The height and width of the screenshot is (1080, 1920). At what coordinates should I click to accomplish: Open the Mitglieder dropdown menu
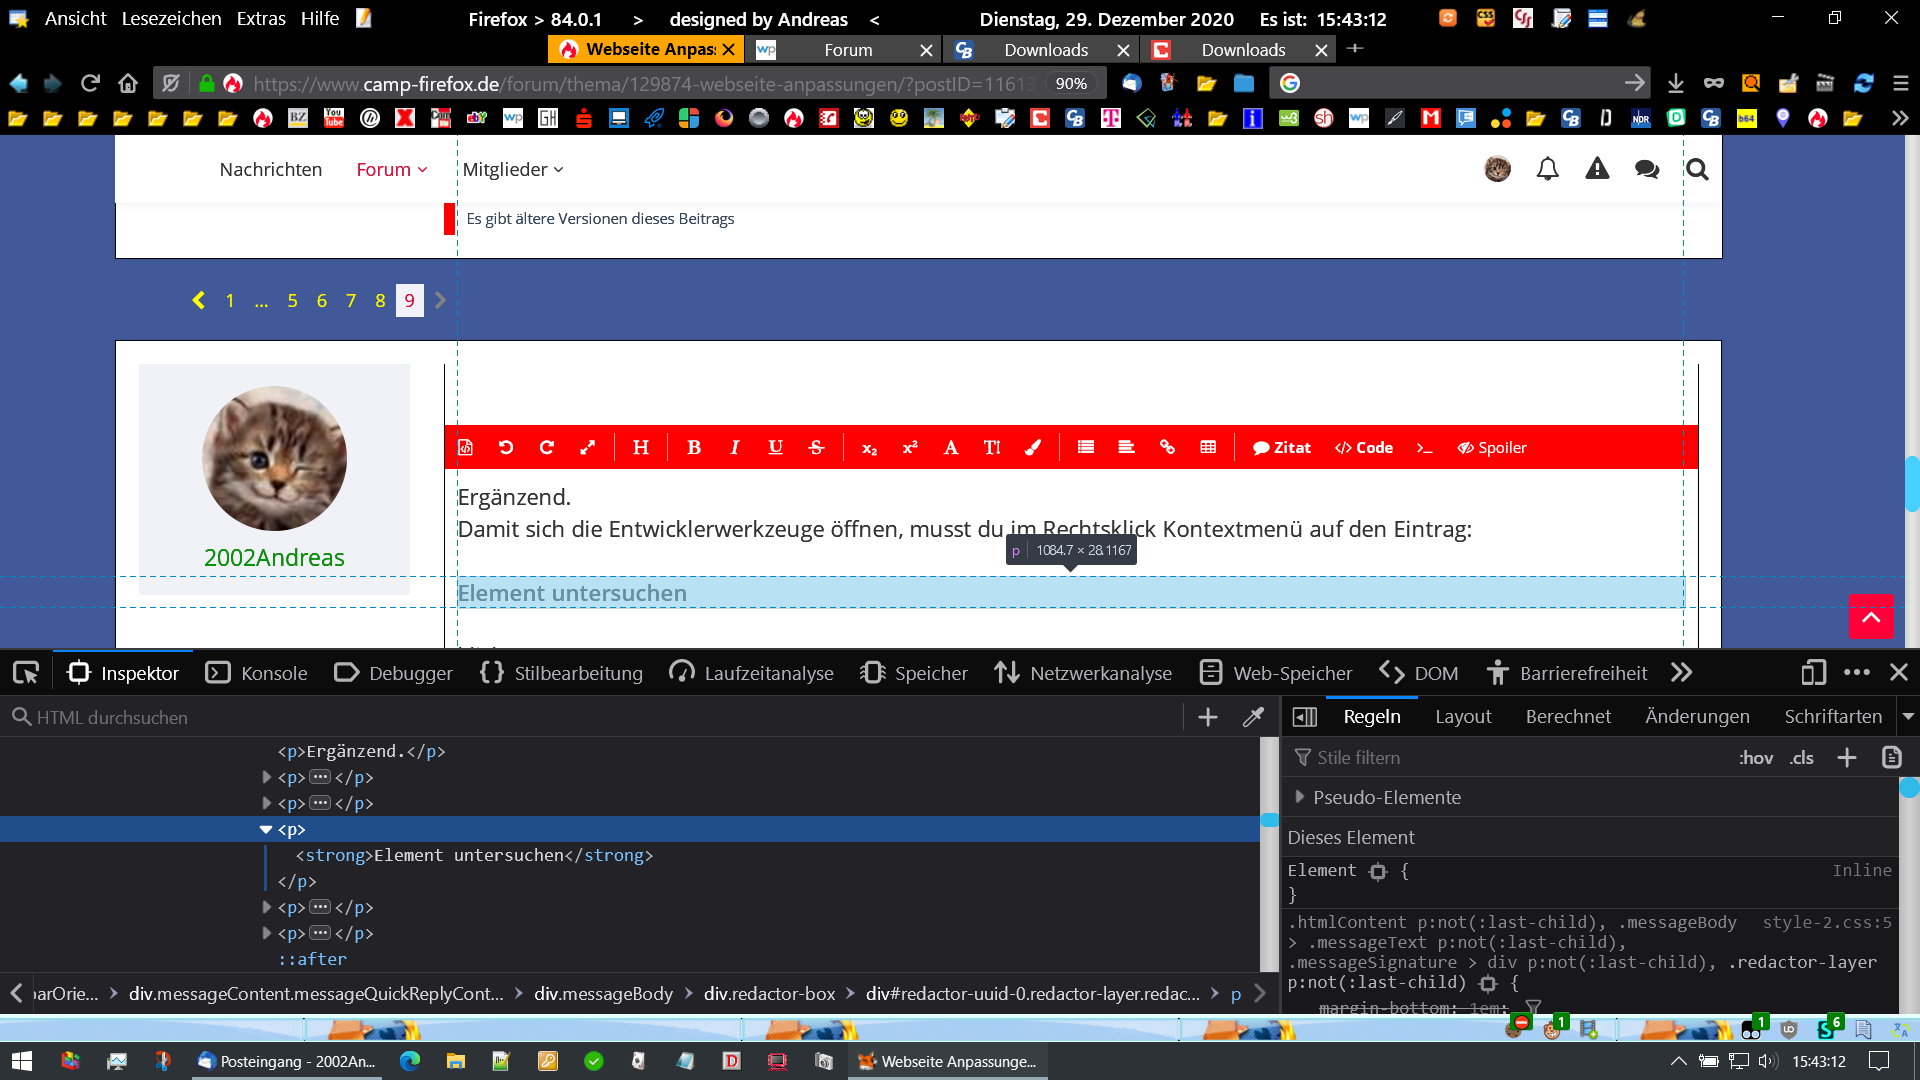[x=513, y=169]
